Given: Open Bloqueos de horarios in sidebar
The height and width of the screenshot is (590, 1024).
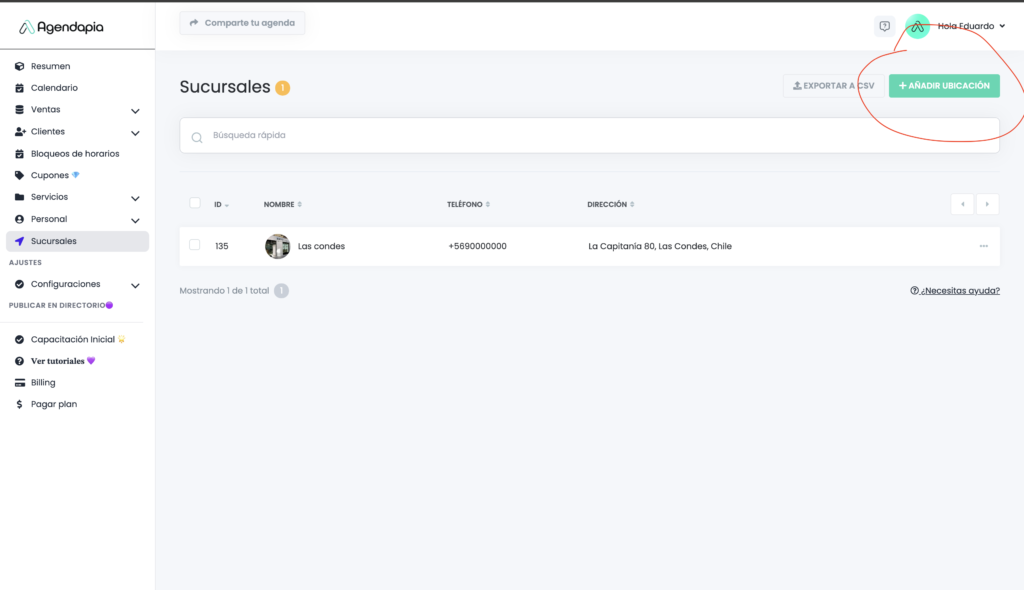Looking at the screenshot, I should pos(74,154).
